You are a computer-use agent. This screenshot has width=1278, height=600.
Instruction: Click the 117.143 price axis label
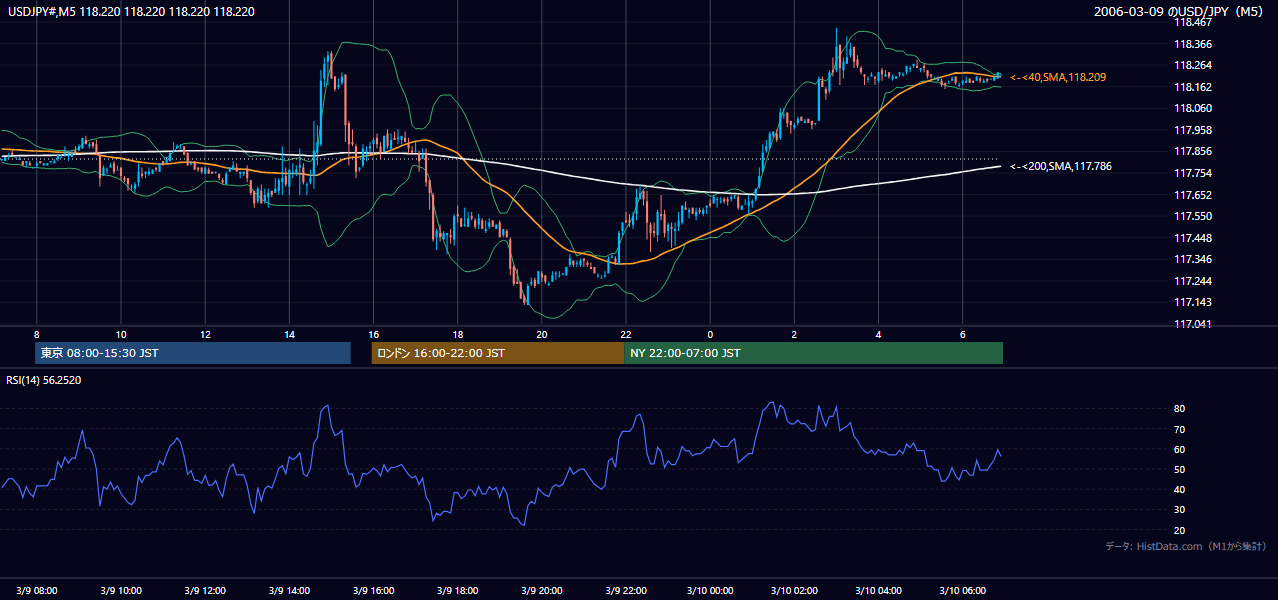pos(1192,302)
